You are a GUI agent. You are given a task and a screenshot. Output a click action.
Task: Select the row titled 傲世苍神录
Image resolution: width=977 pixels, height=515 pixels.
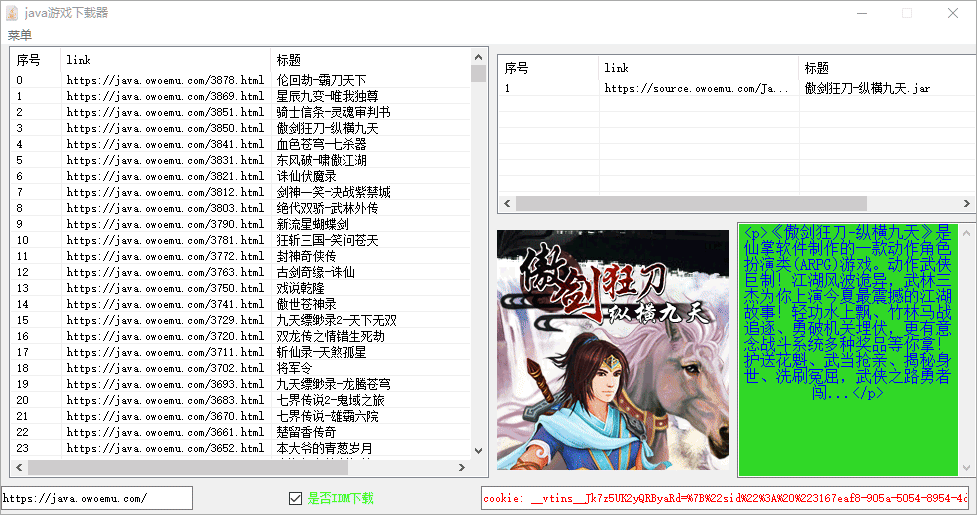click(241, 304)
